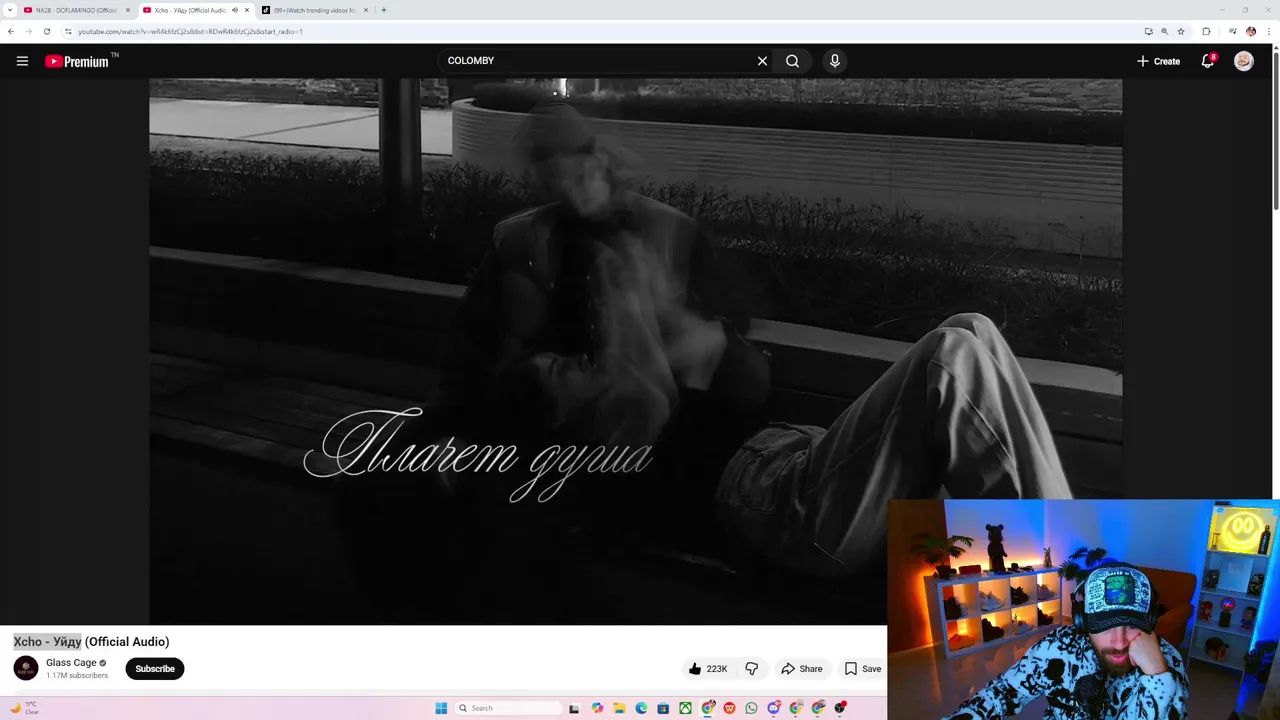1280x720 pixels.
Task: Open Microsoft Edge from taskbar
Action: coord(641,708)
